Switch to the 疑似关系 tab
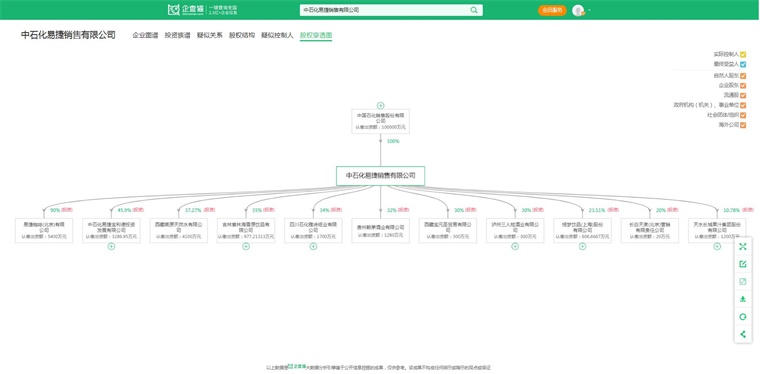Screen dimensions: 760x374 210,35
